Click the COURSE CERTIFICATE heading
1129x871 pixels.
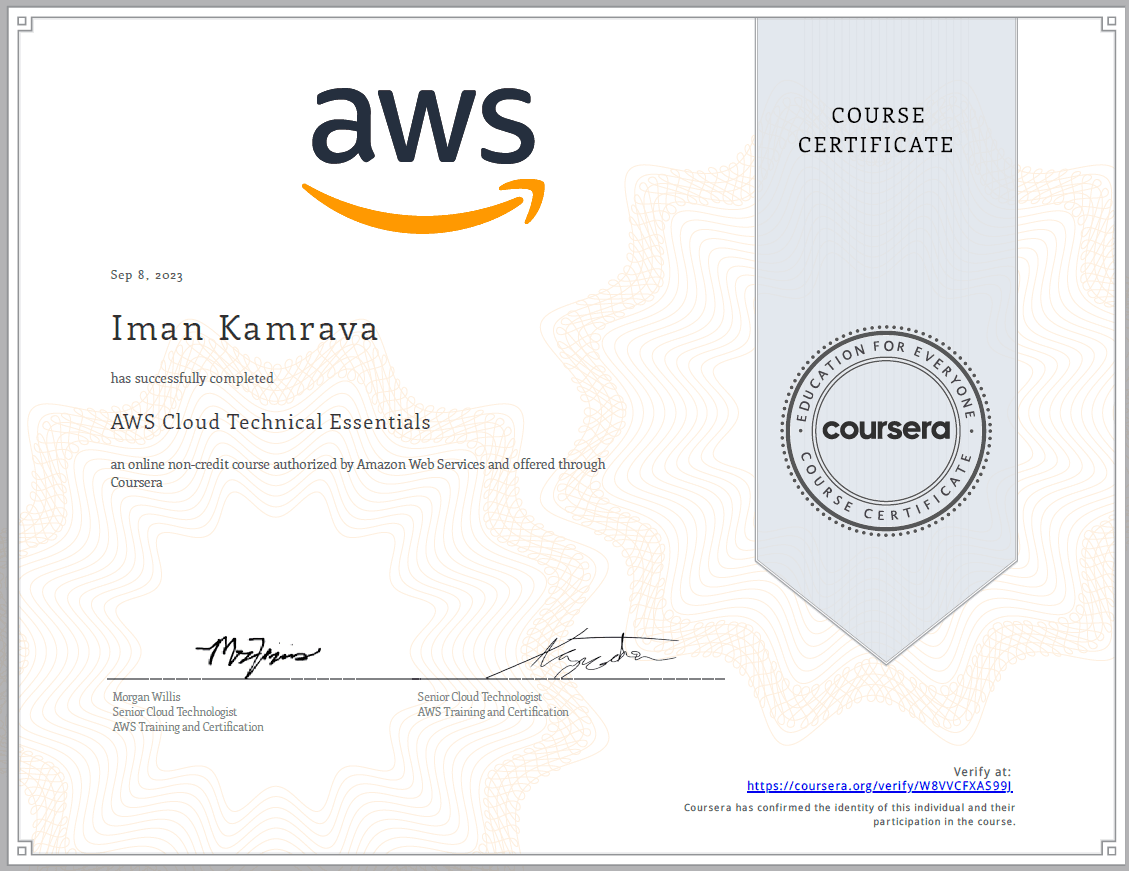point(876,130)
